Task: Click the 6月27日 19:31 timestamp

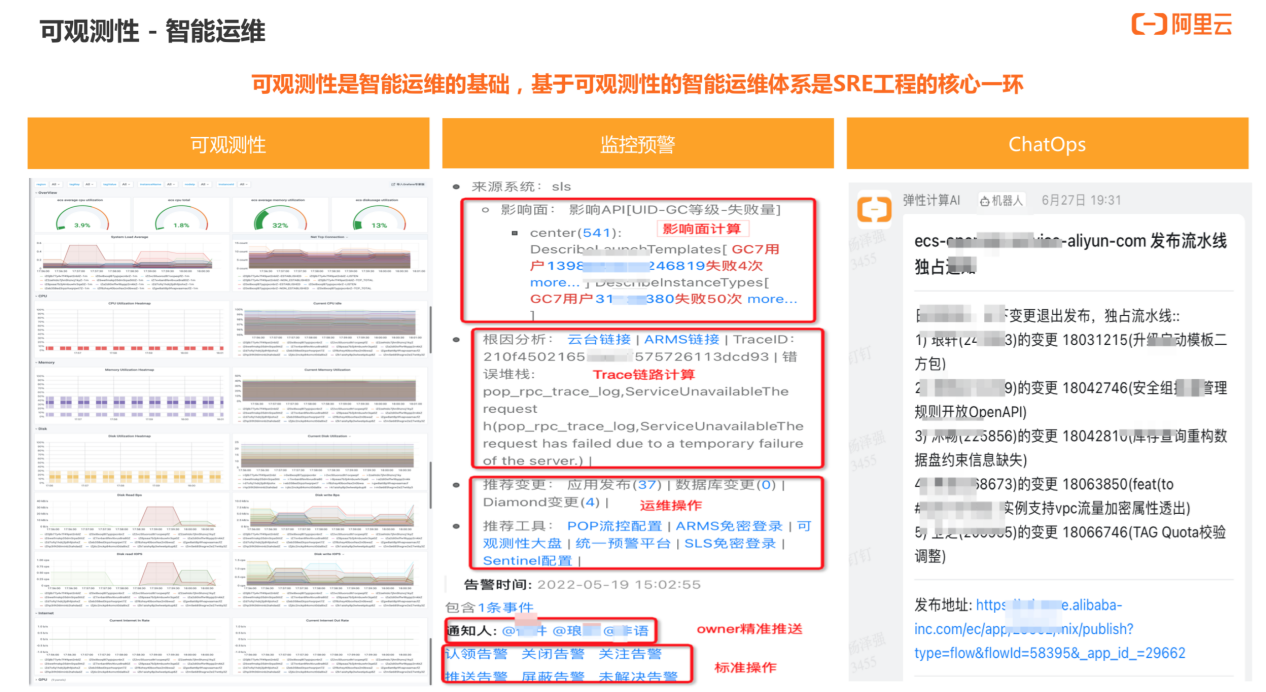Action: 1082,200
